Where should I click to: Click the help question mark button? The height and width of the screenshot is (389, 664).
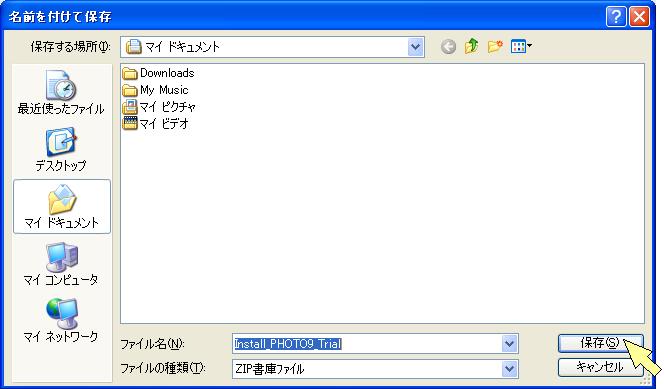[x=616, y=17]
